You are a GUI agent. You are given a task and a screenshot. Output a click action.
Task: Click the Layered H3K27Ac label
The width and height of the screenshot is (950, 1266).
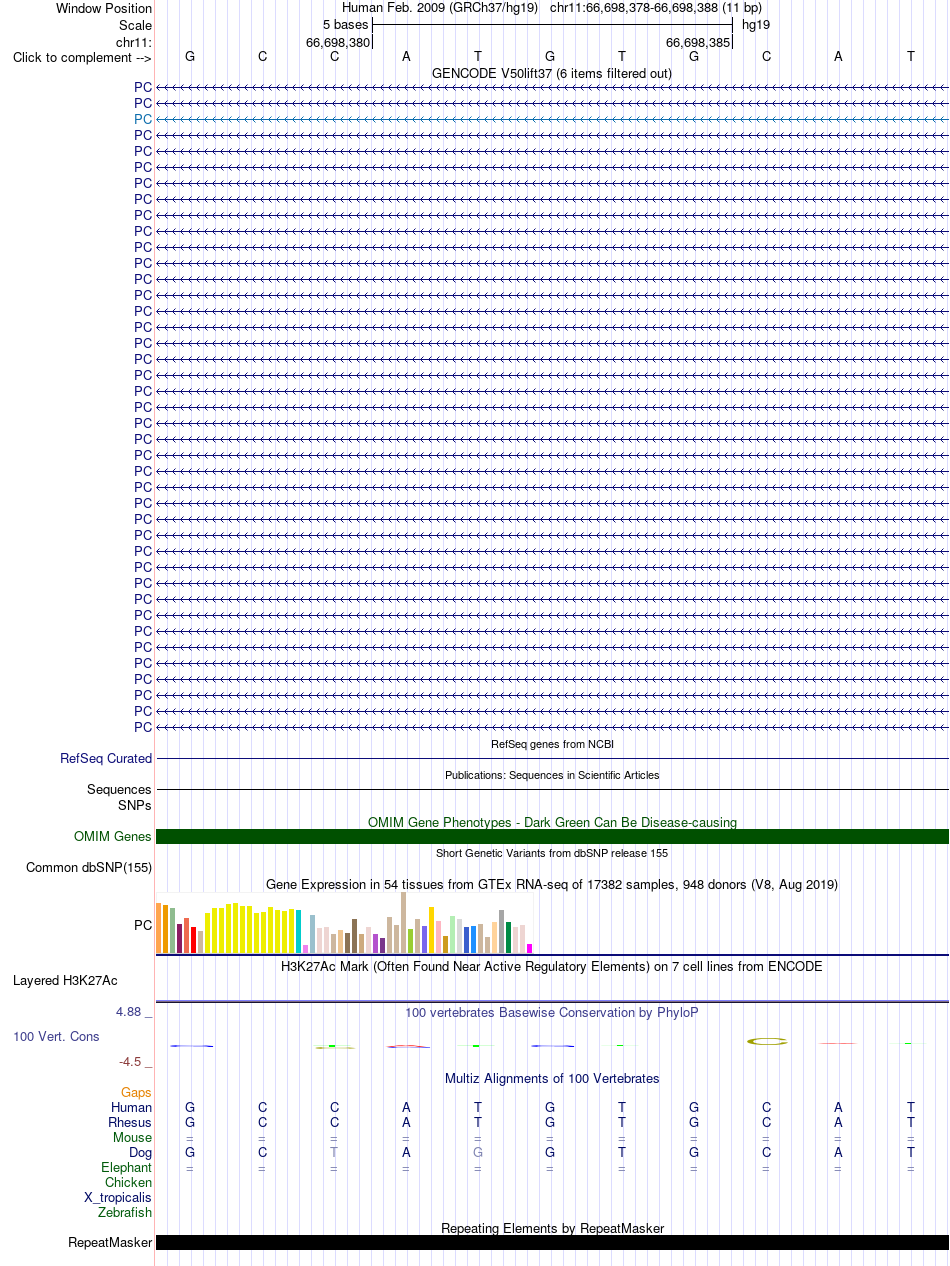(65, 981)
